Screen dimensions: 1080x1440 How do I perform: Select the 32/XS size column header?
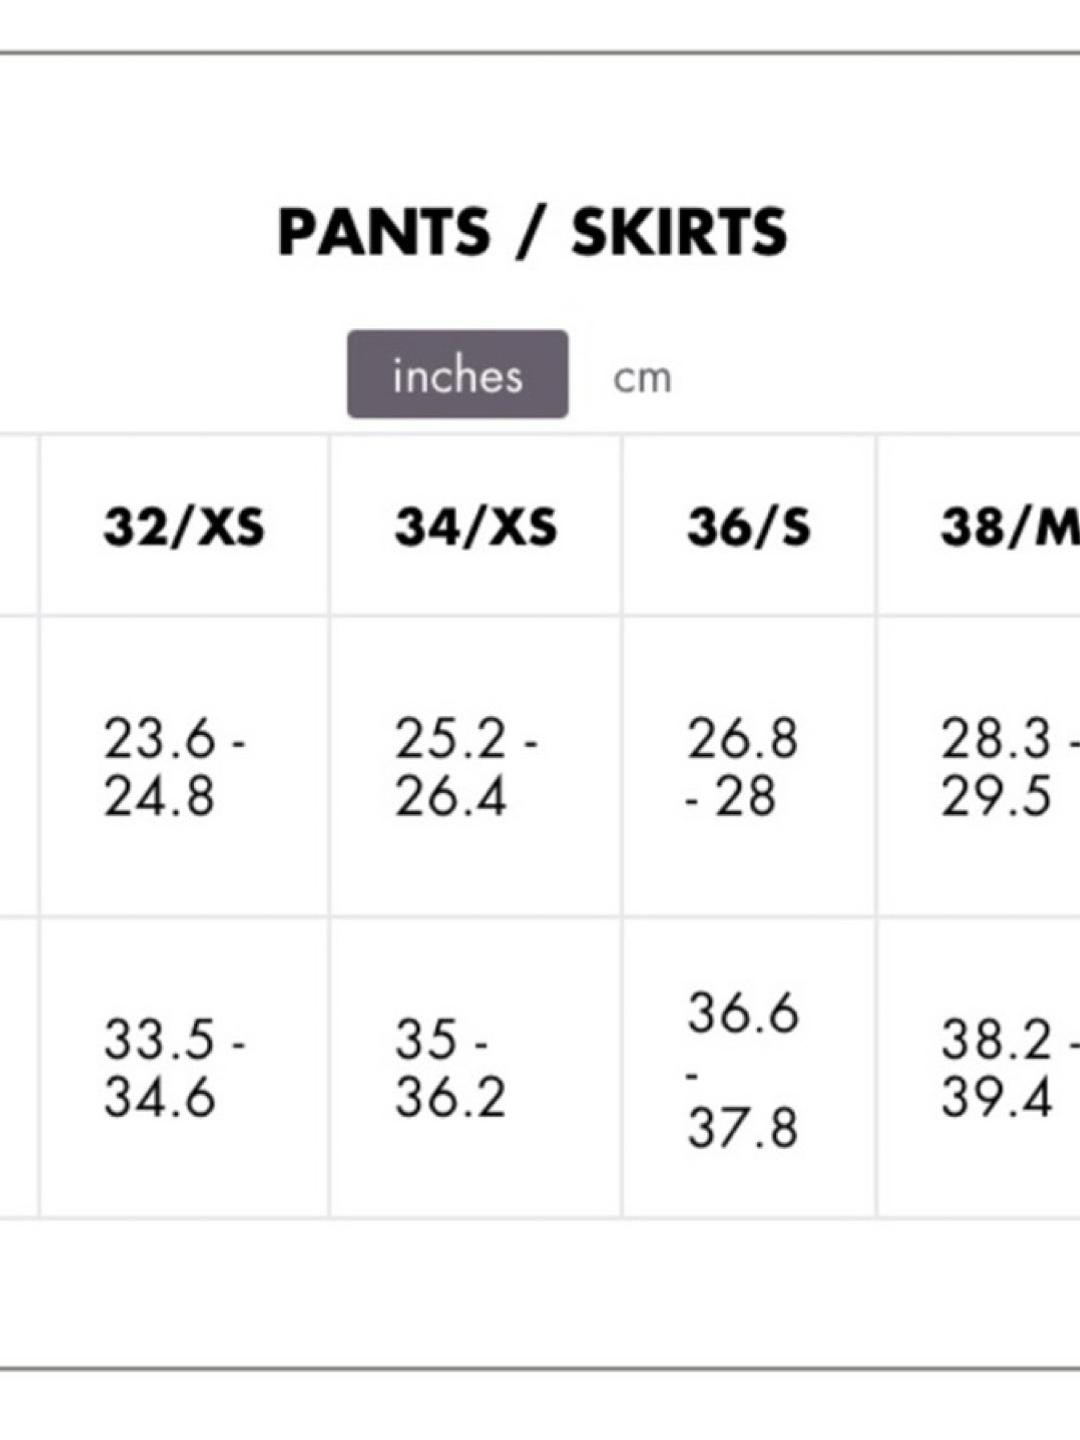point(184,526)
